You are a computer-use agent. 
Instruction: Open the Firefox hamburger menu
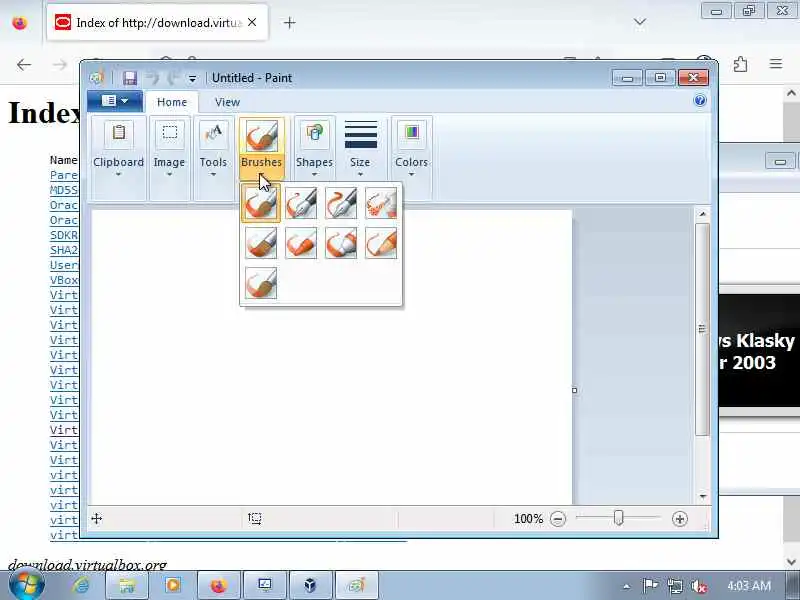[776, 64]
